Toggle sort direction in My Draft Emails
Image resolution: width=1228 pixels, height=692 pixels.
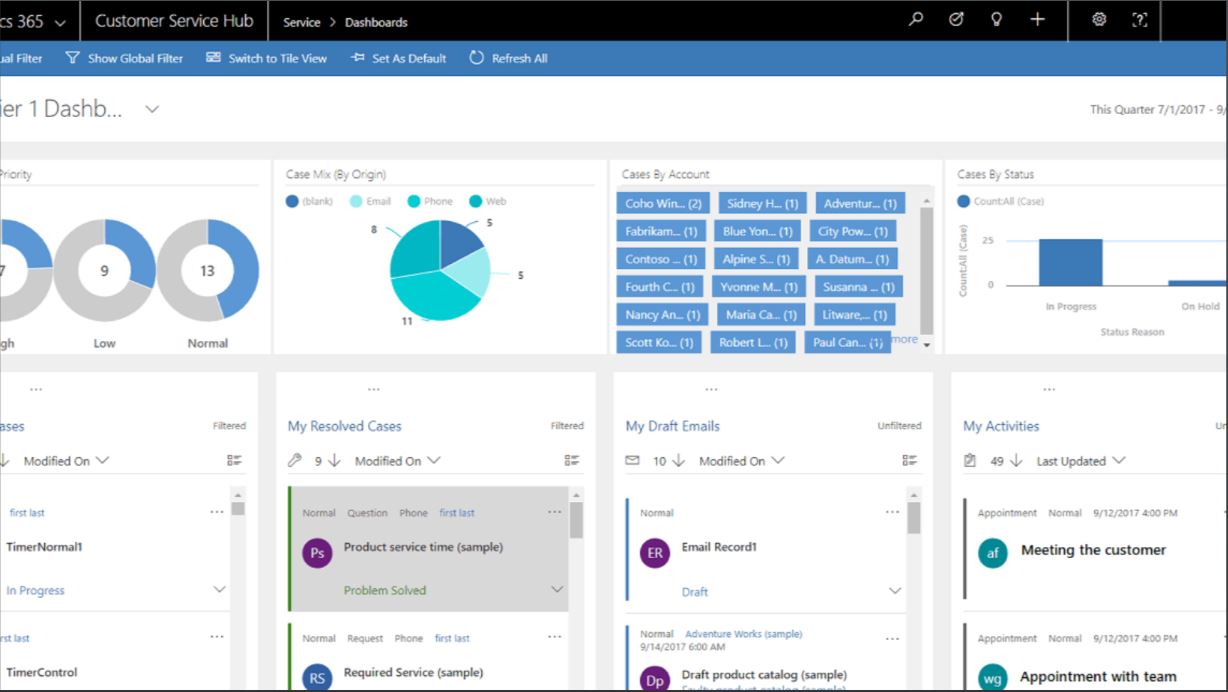tap(678, 461)
